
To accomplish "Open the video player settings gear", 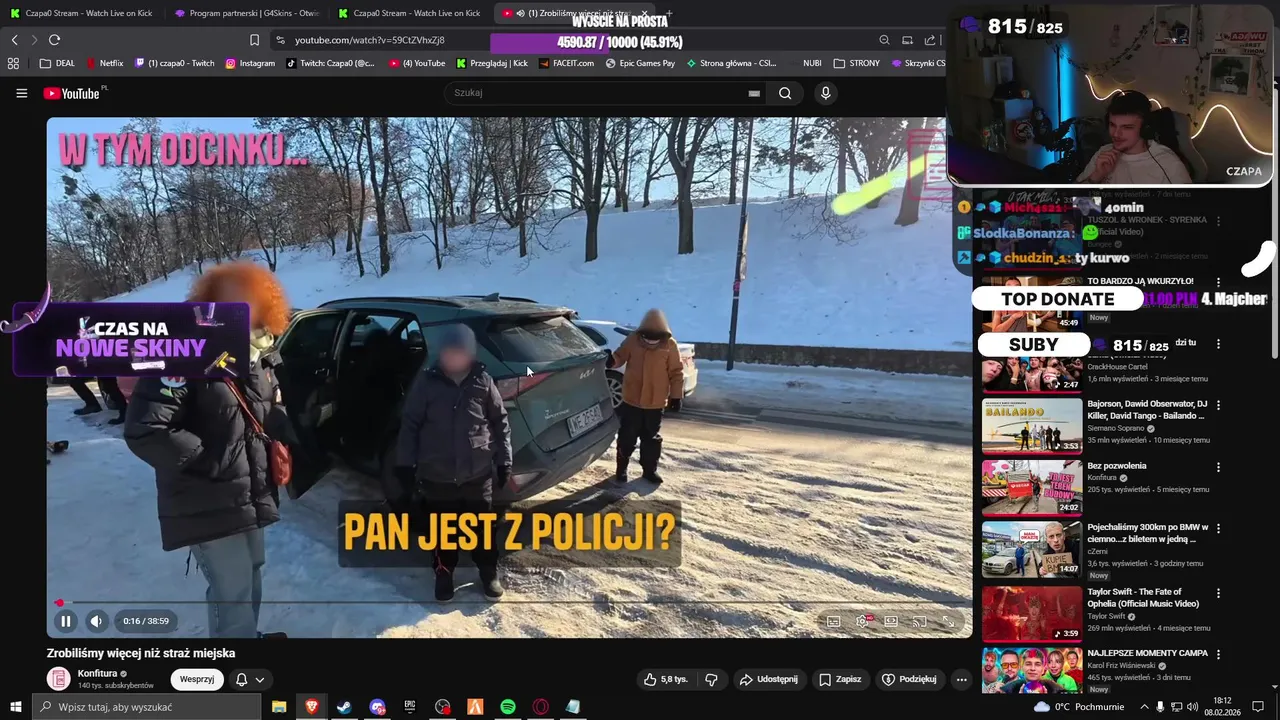I will (x=862, y=621).
